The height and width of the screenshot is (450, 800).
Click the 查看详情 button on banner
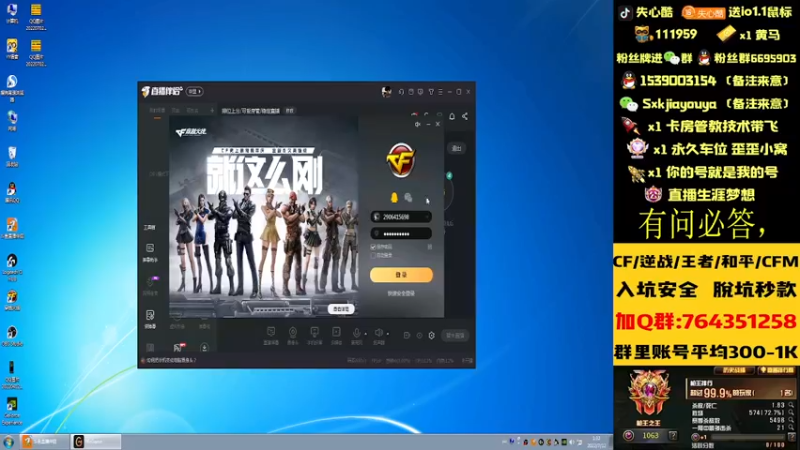[x=341, y=309]
